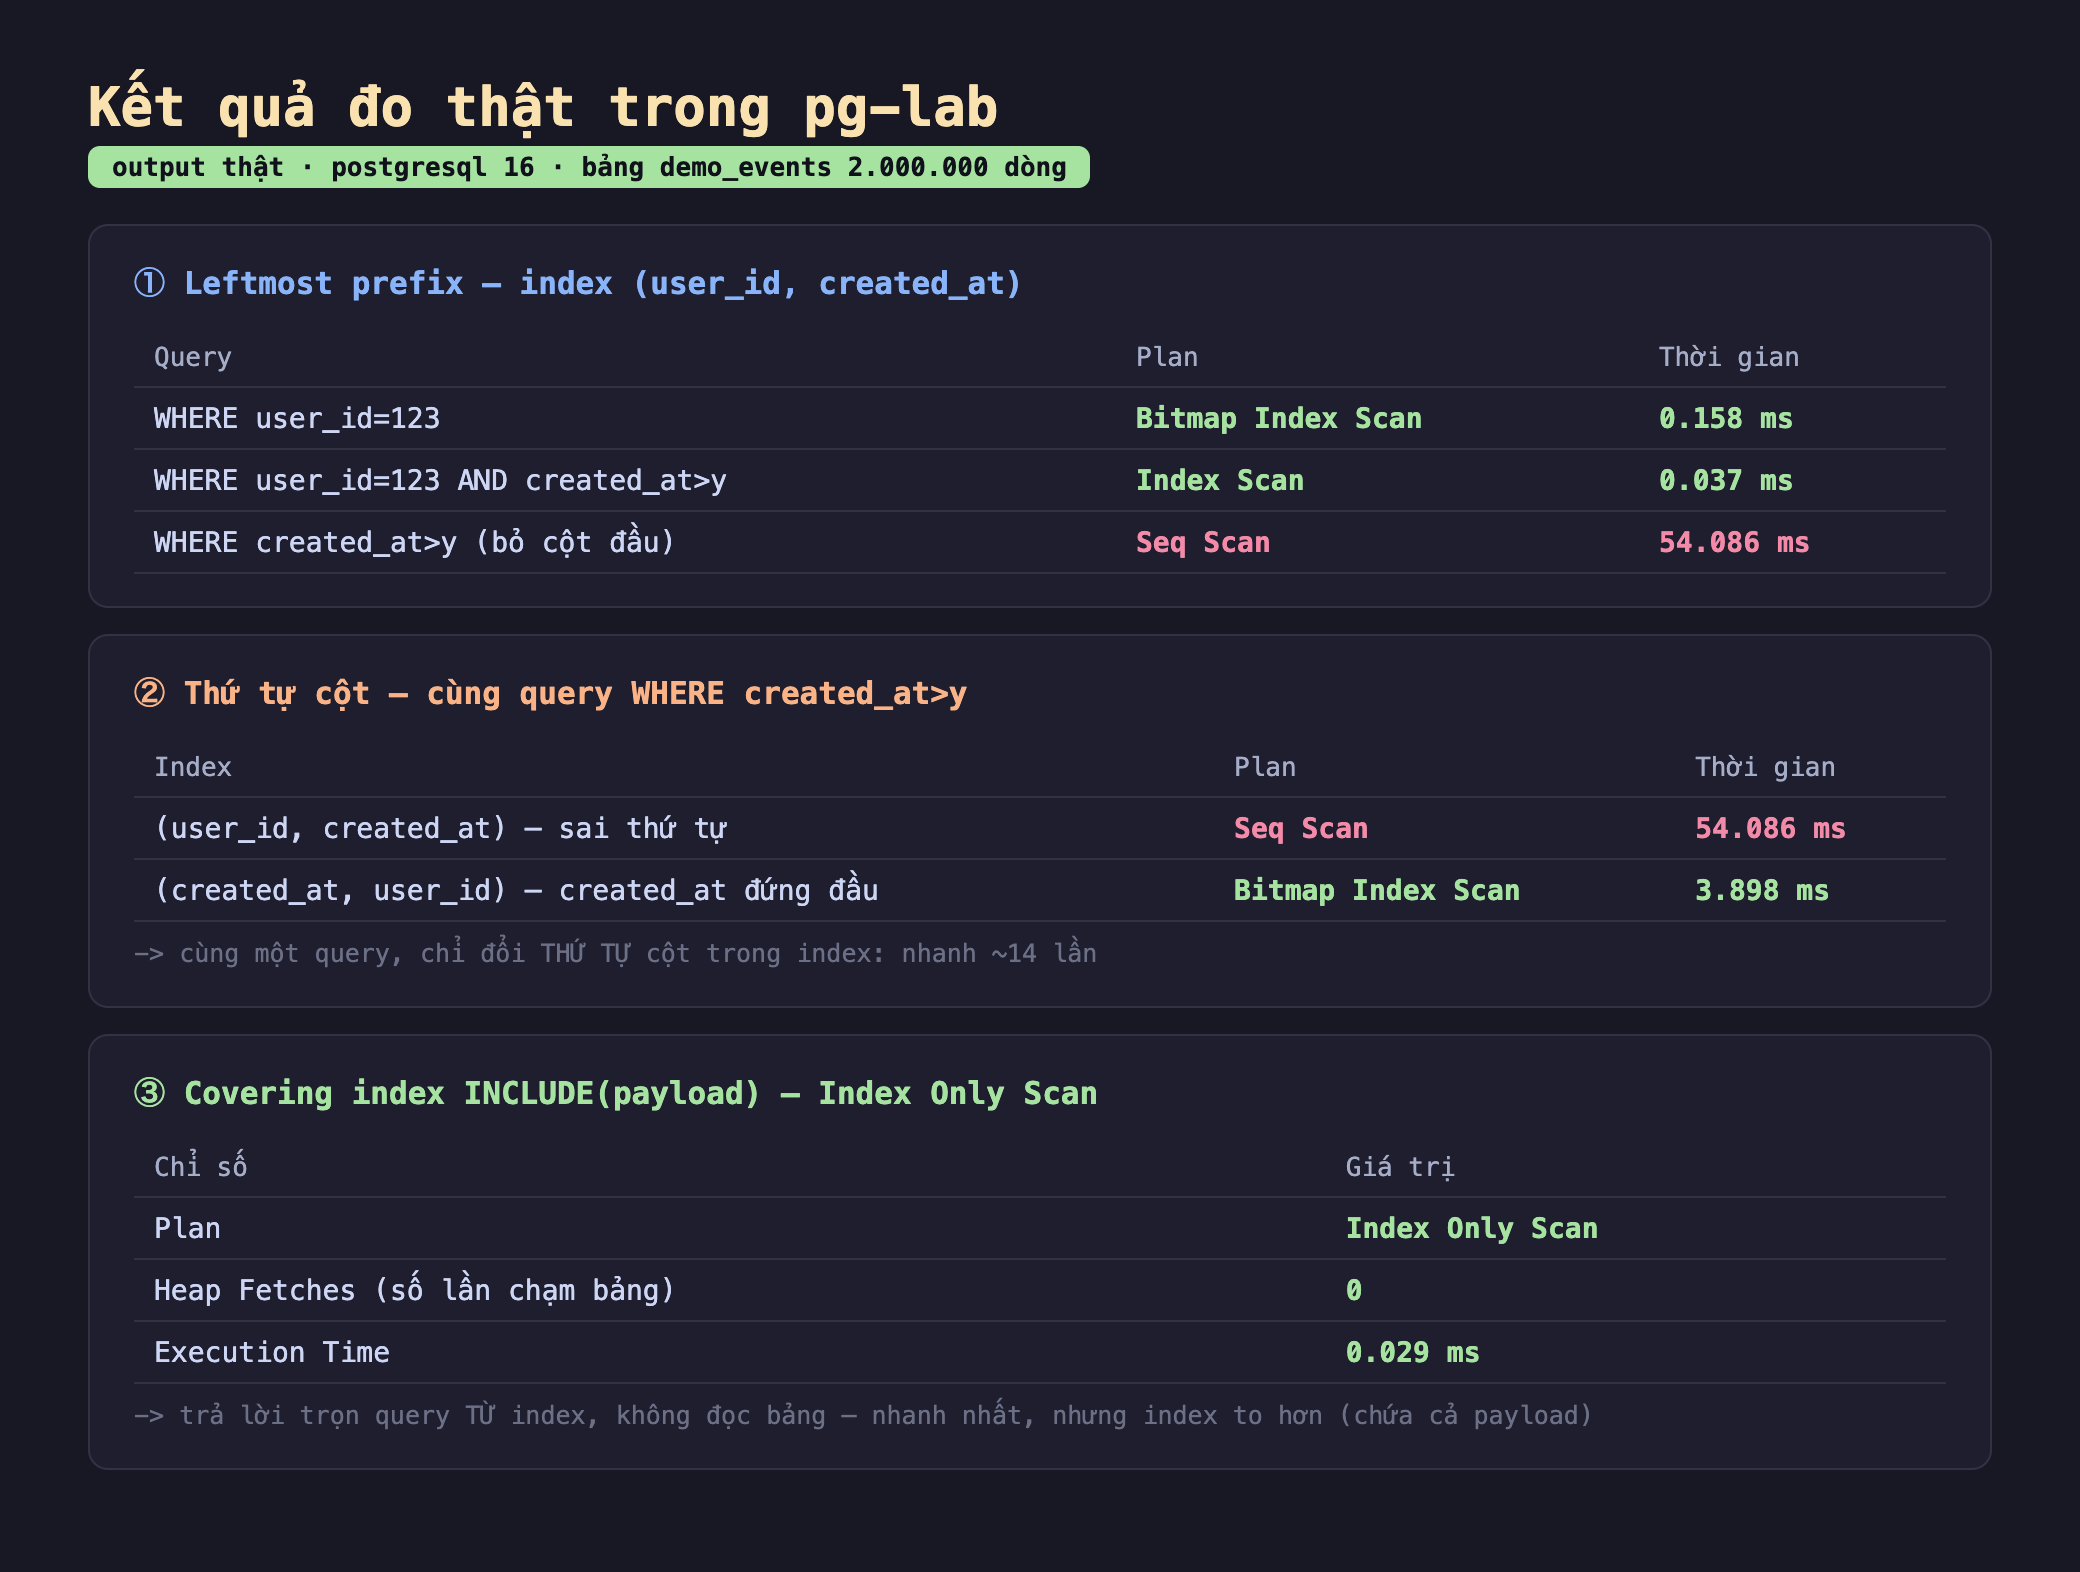
Task: Click the 'Plan' header in the Thứ tự cột table
Action: coord(1265,767)
